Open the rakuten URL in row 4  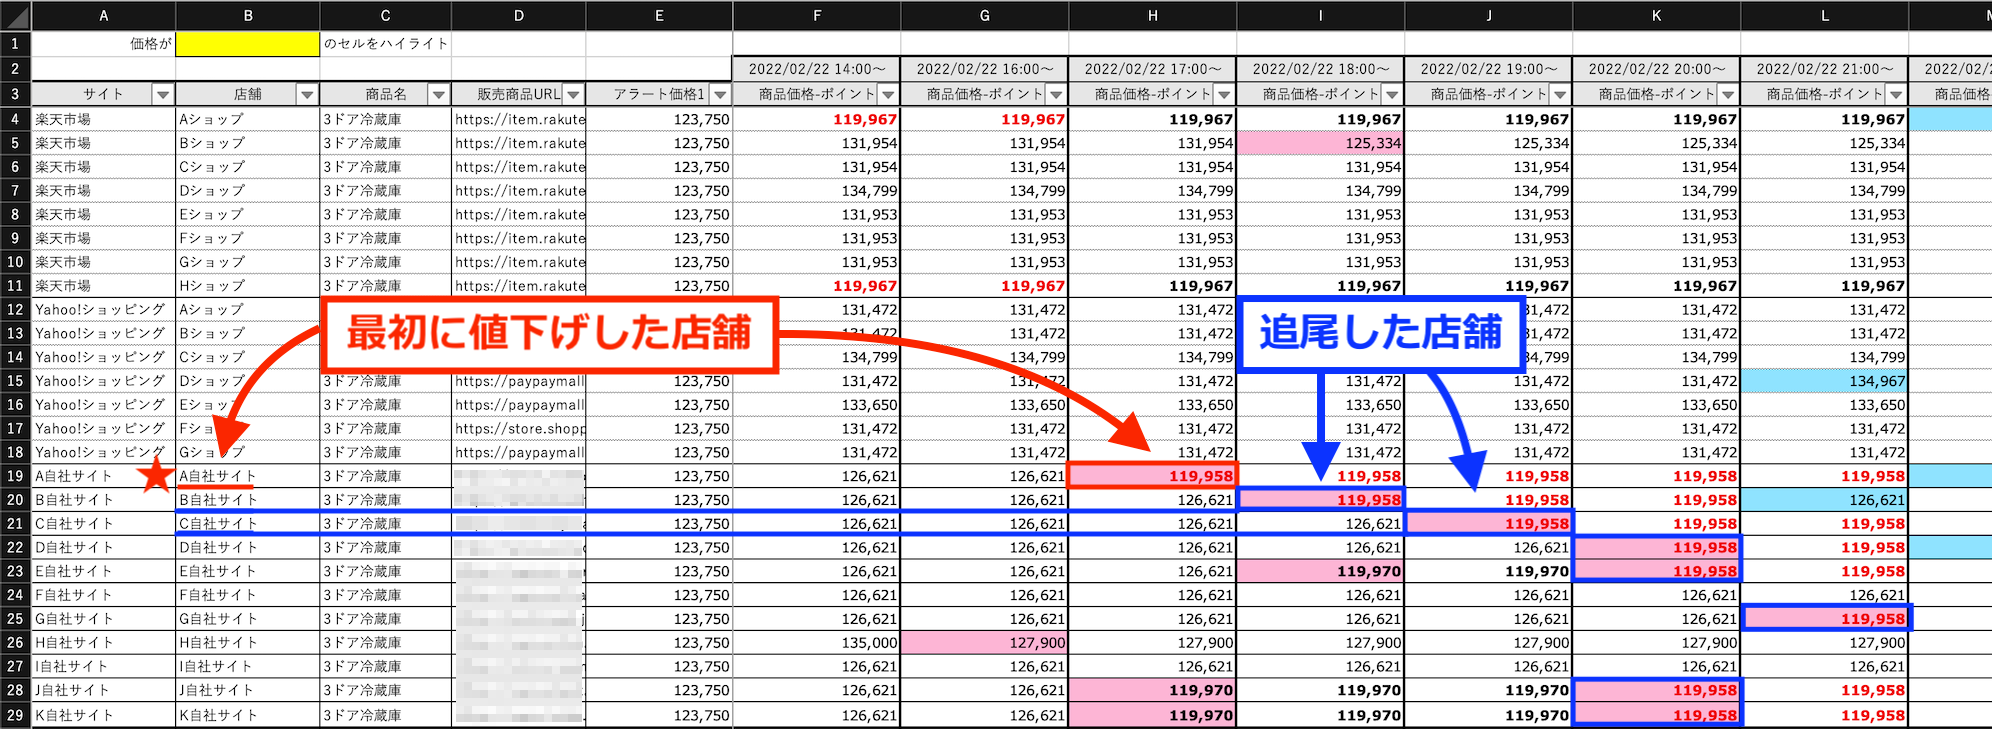click(x=519, y=119)
